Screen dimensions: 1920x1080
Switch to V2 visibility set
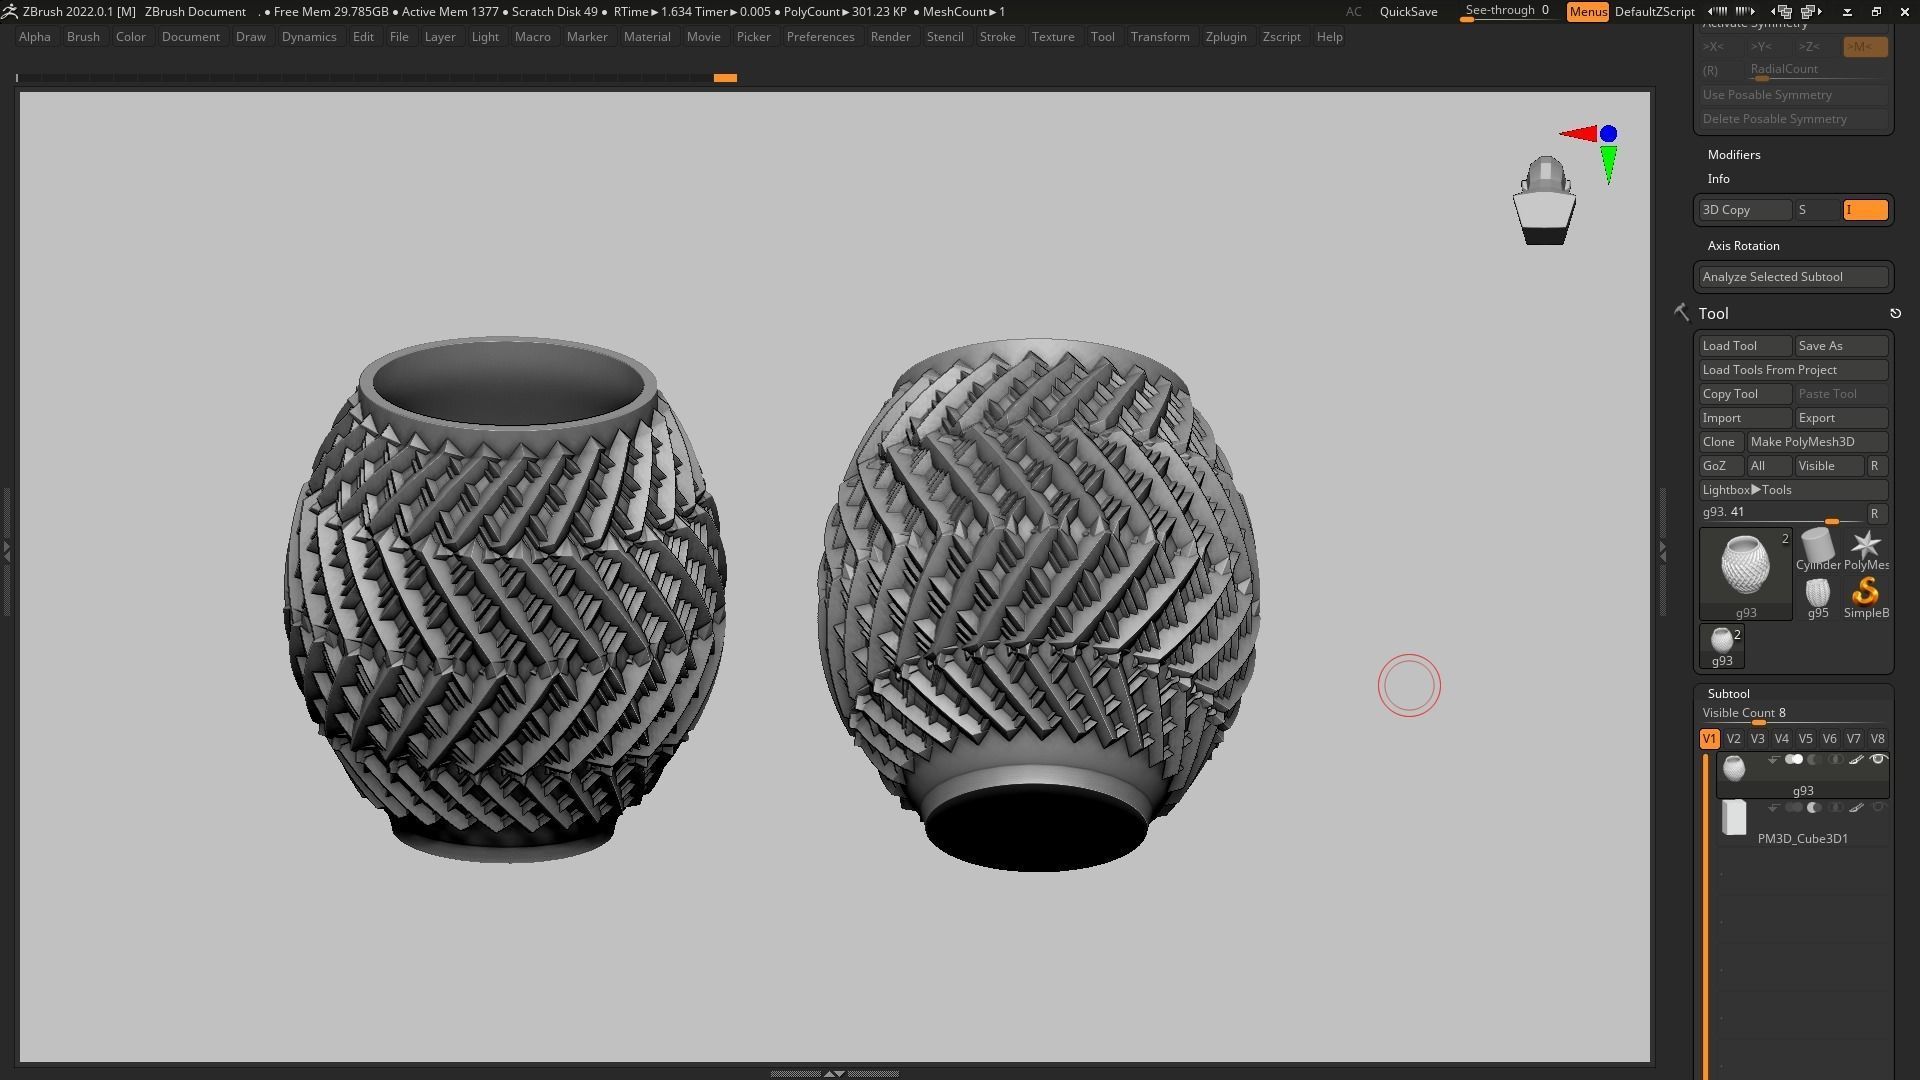pyautogui.click(x=1733, y=739)
